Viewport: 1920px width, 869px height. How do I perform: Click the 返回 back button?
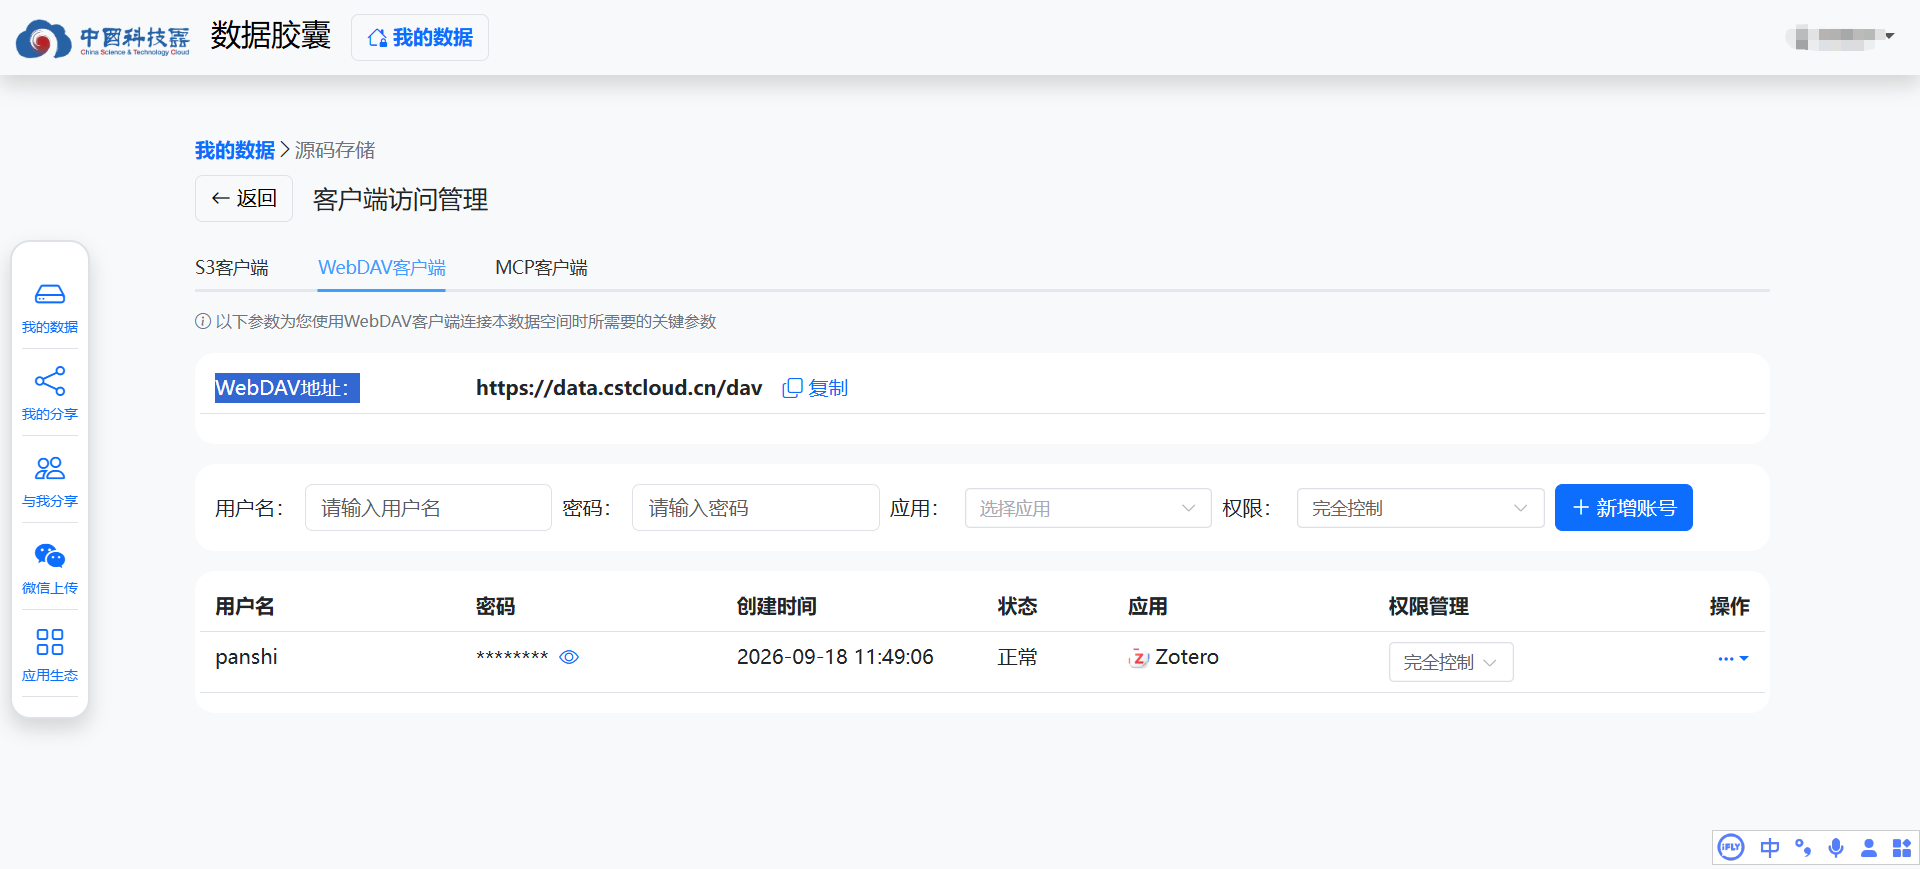[244, 198]
